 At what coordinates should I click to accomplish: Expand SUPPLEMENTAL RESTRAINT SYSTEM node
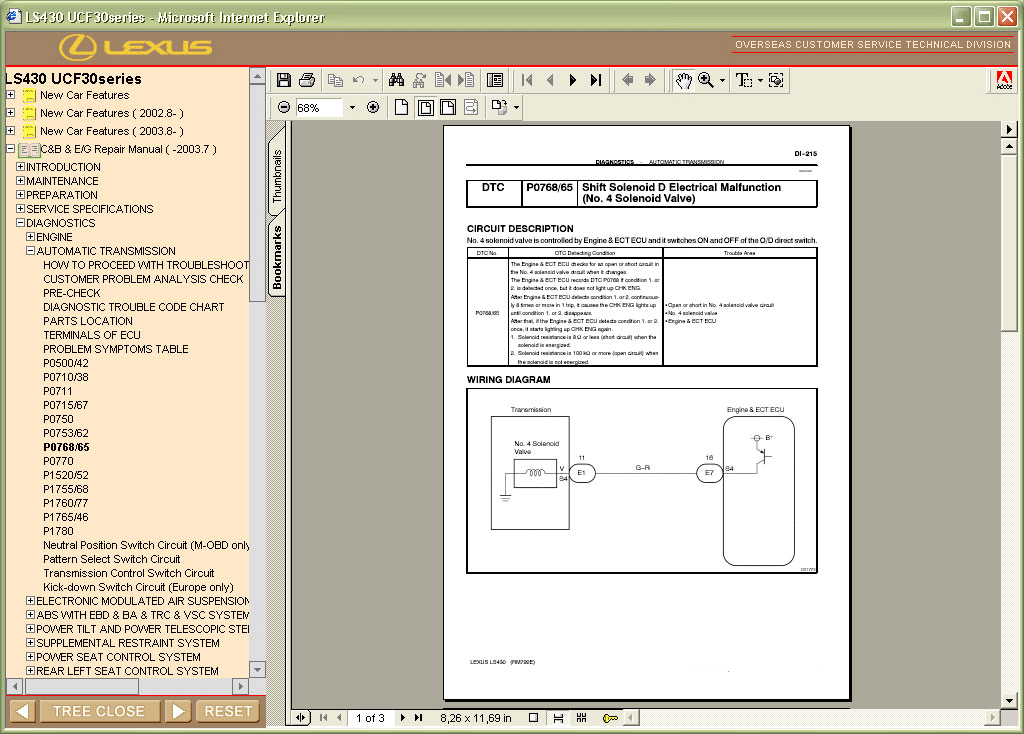(30, 643)
